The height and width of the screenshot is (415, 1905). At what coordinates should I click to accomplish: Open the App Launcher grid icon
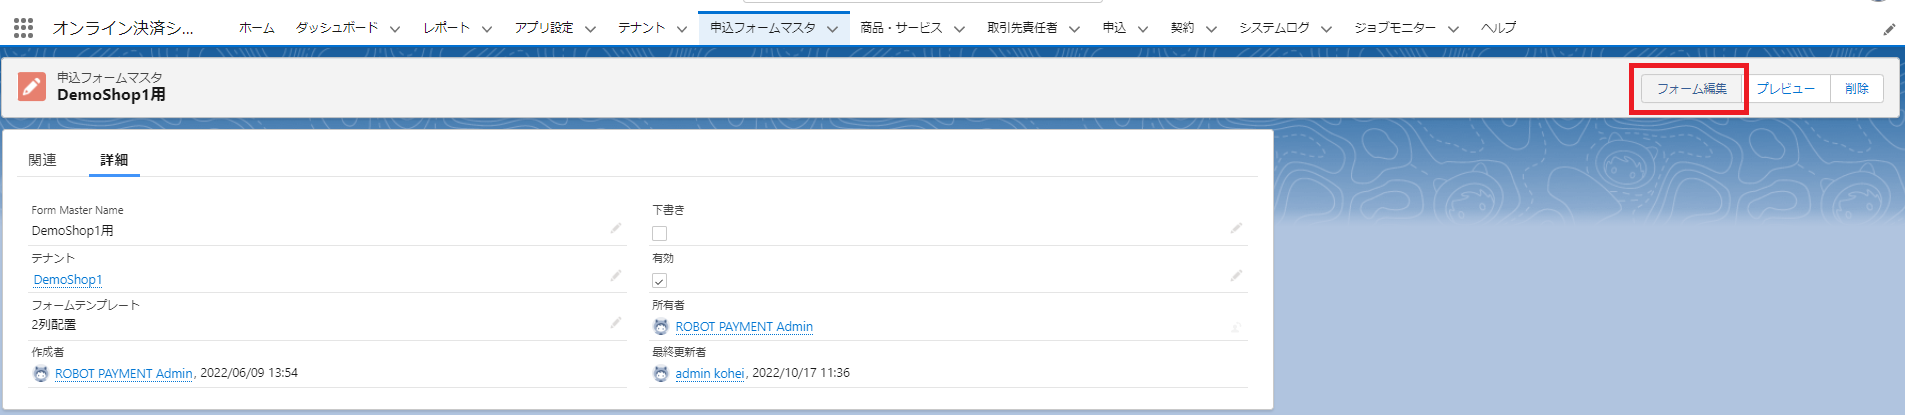23,28
